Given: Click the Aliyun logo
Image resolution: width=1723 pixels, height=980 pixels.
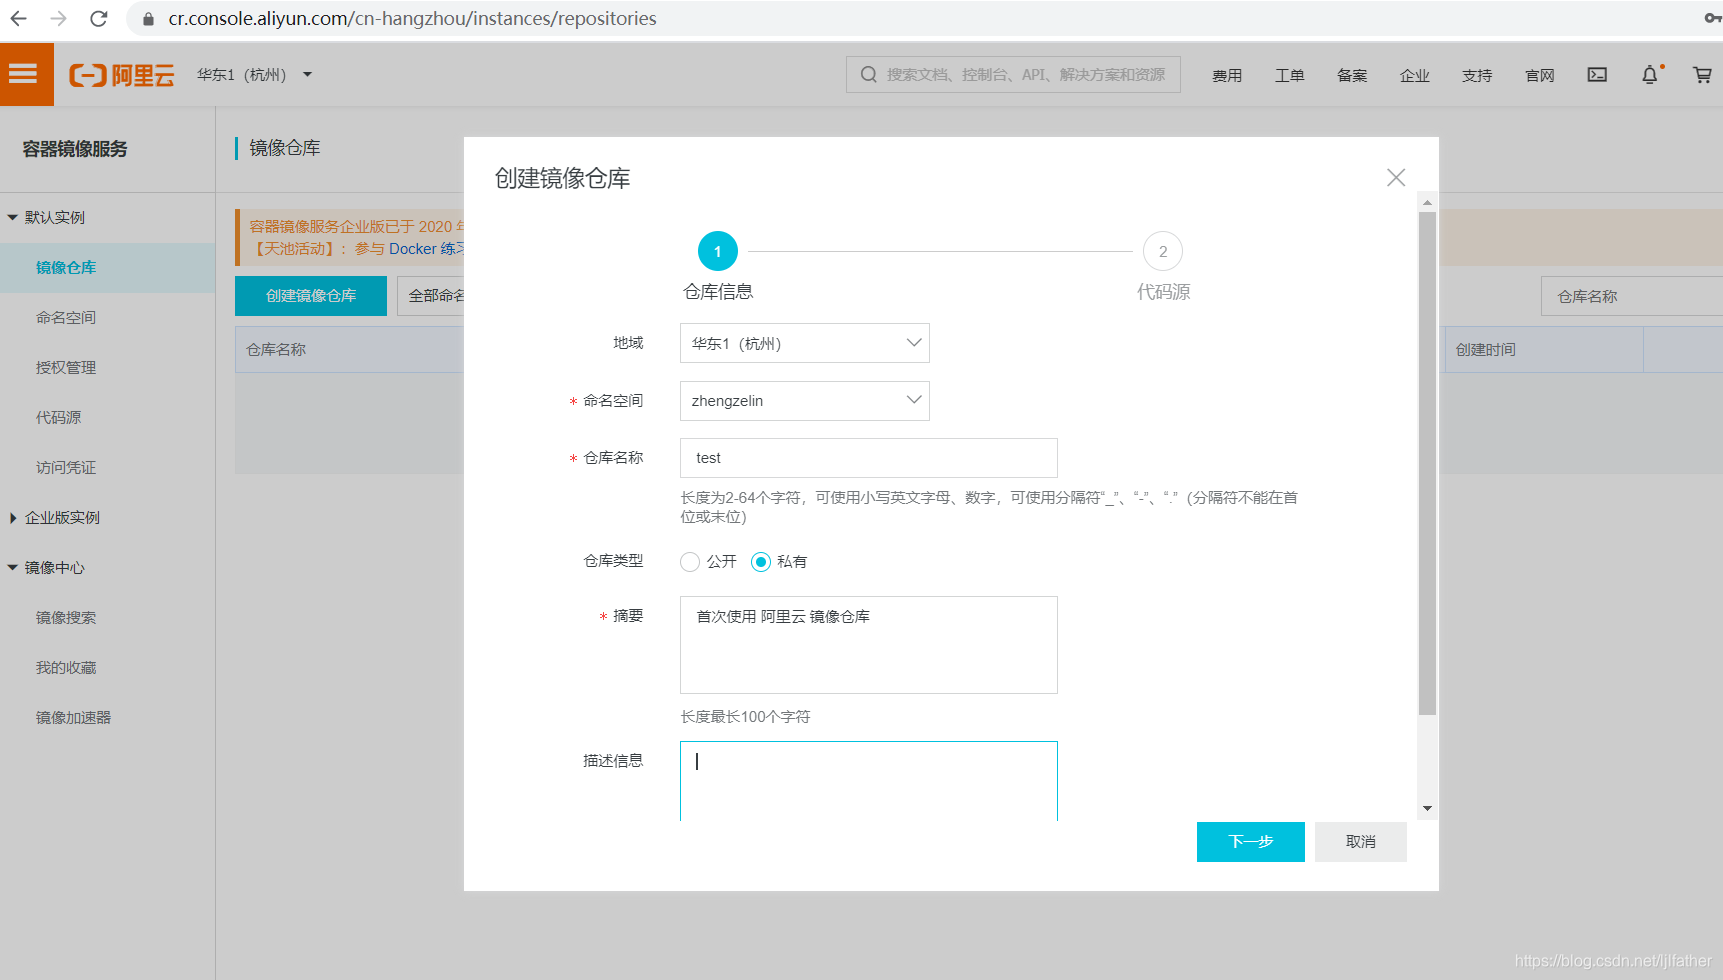Looking at the screenshot, I should click(121, 75).
